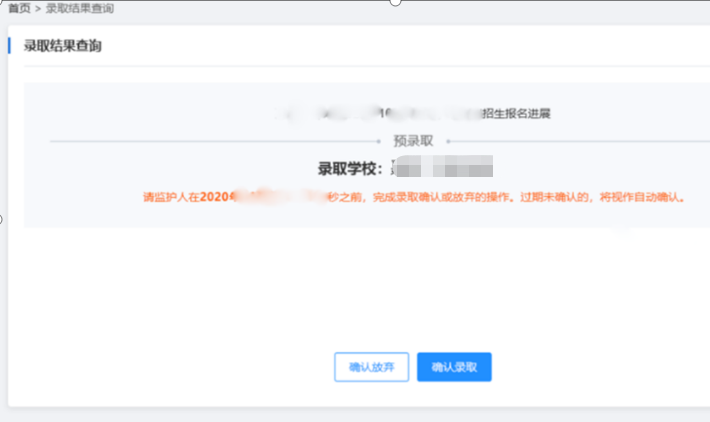Click the separator line under page heading

[360, 66]
